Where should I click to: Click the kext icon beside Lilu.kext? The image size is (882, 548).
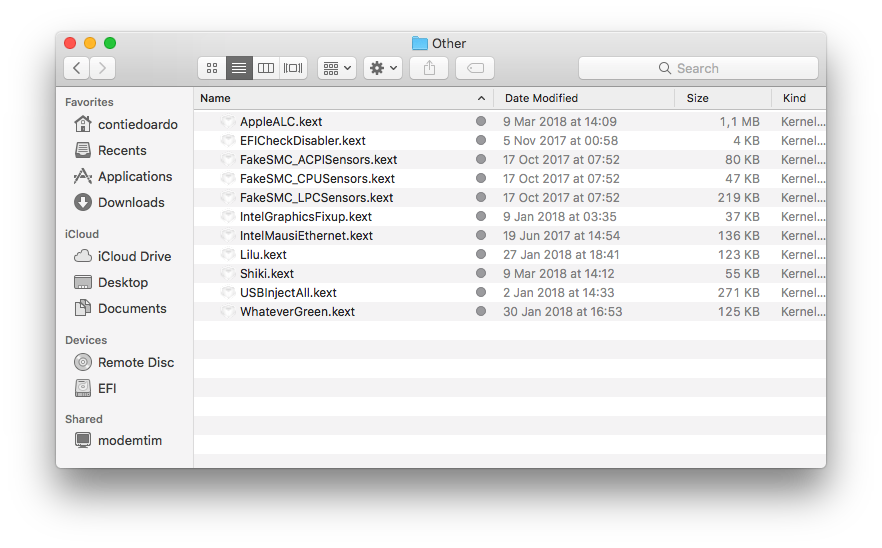click(x=227, y=255)
